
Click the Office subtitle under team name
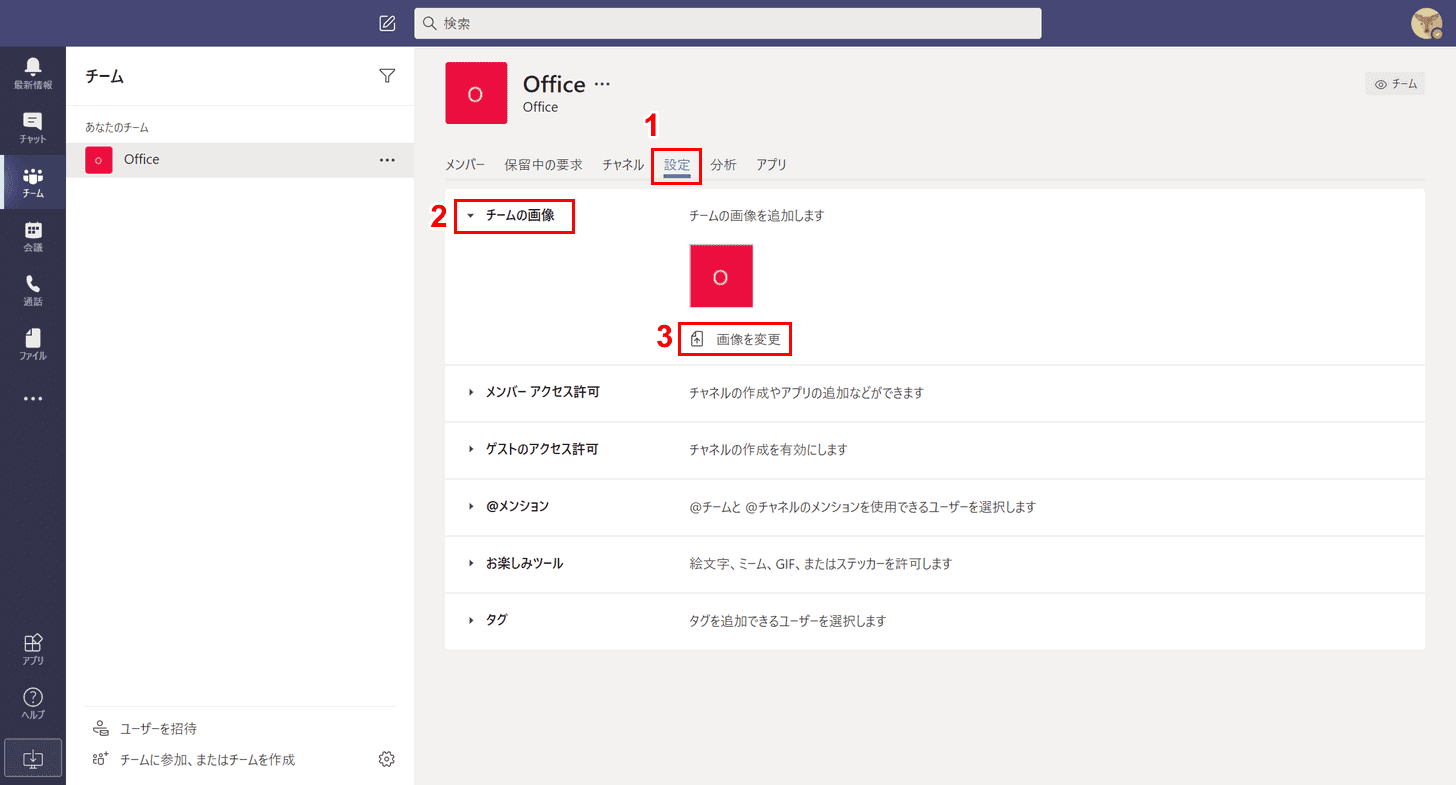541,107
